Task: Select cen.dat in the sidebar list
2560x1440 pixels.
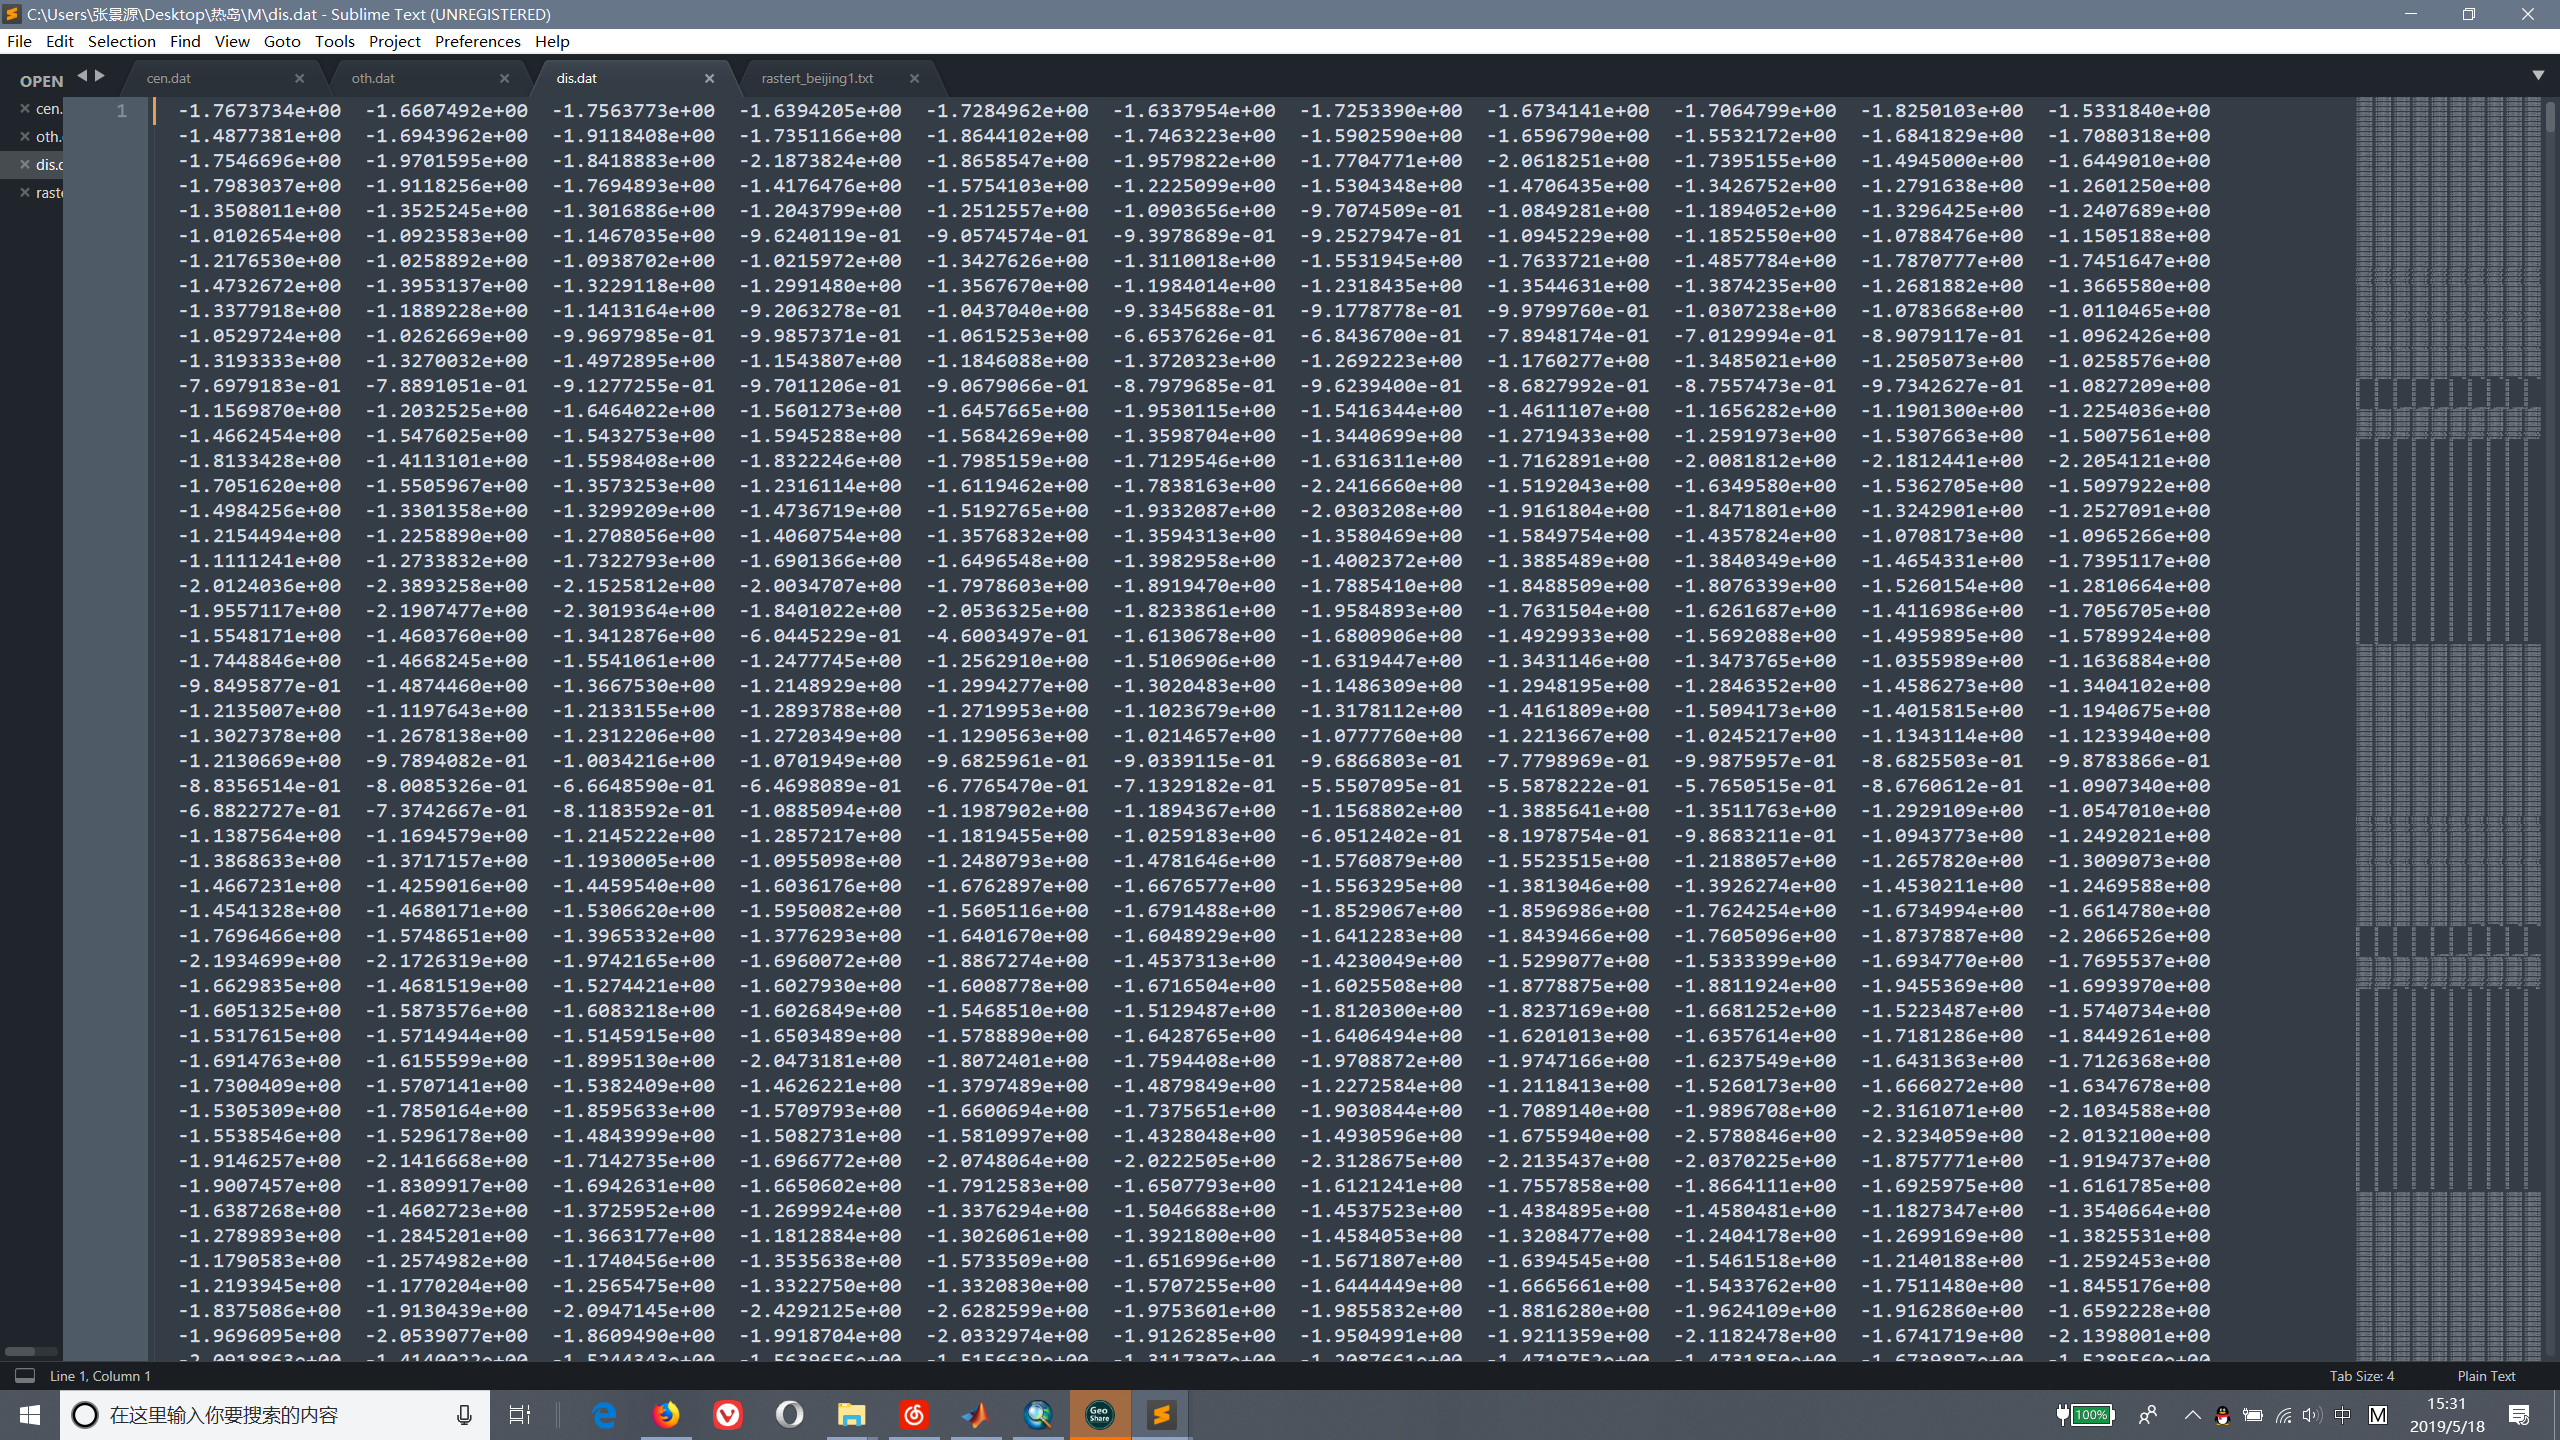Action: pos(48,108)
